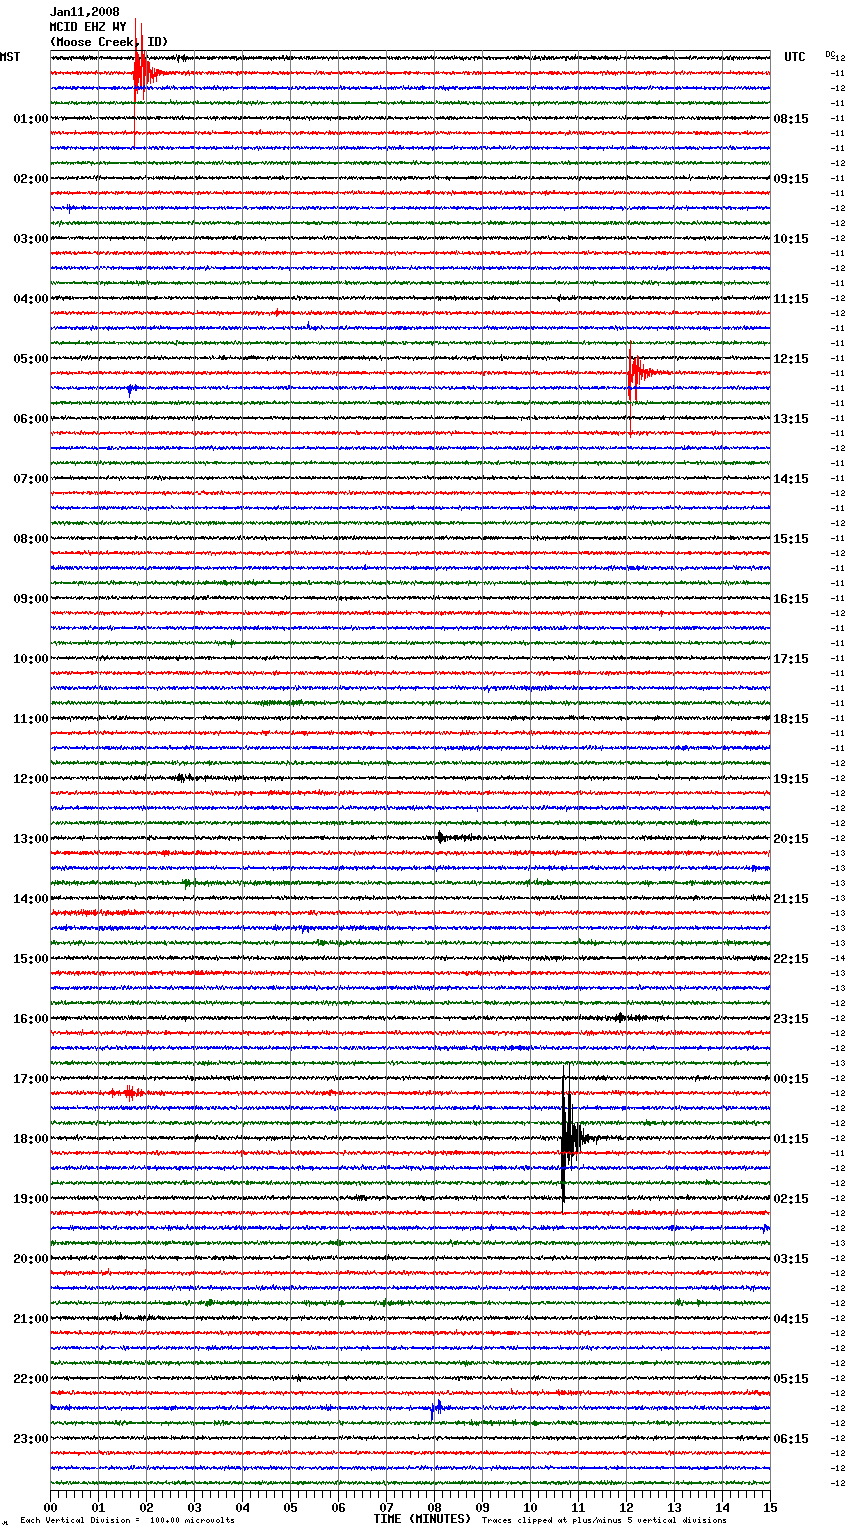Click the 00:15 UTC time label
The width and height of the screenshot is (850, 1534).
tap(791, 1079)
